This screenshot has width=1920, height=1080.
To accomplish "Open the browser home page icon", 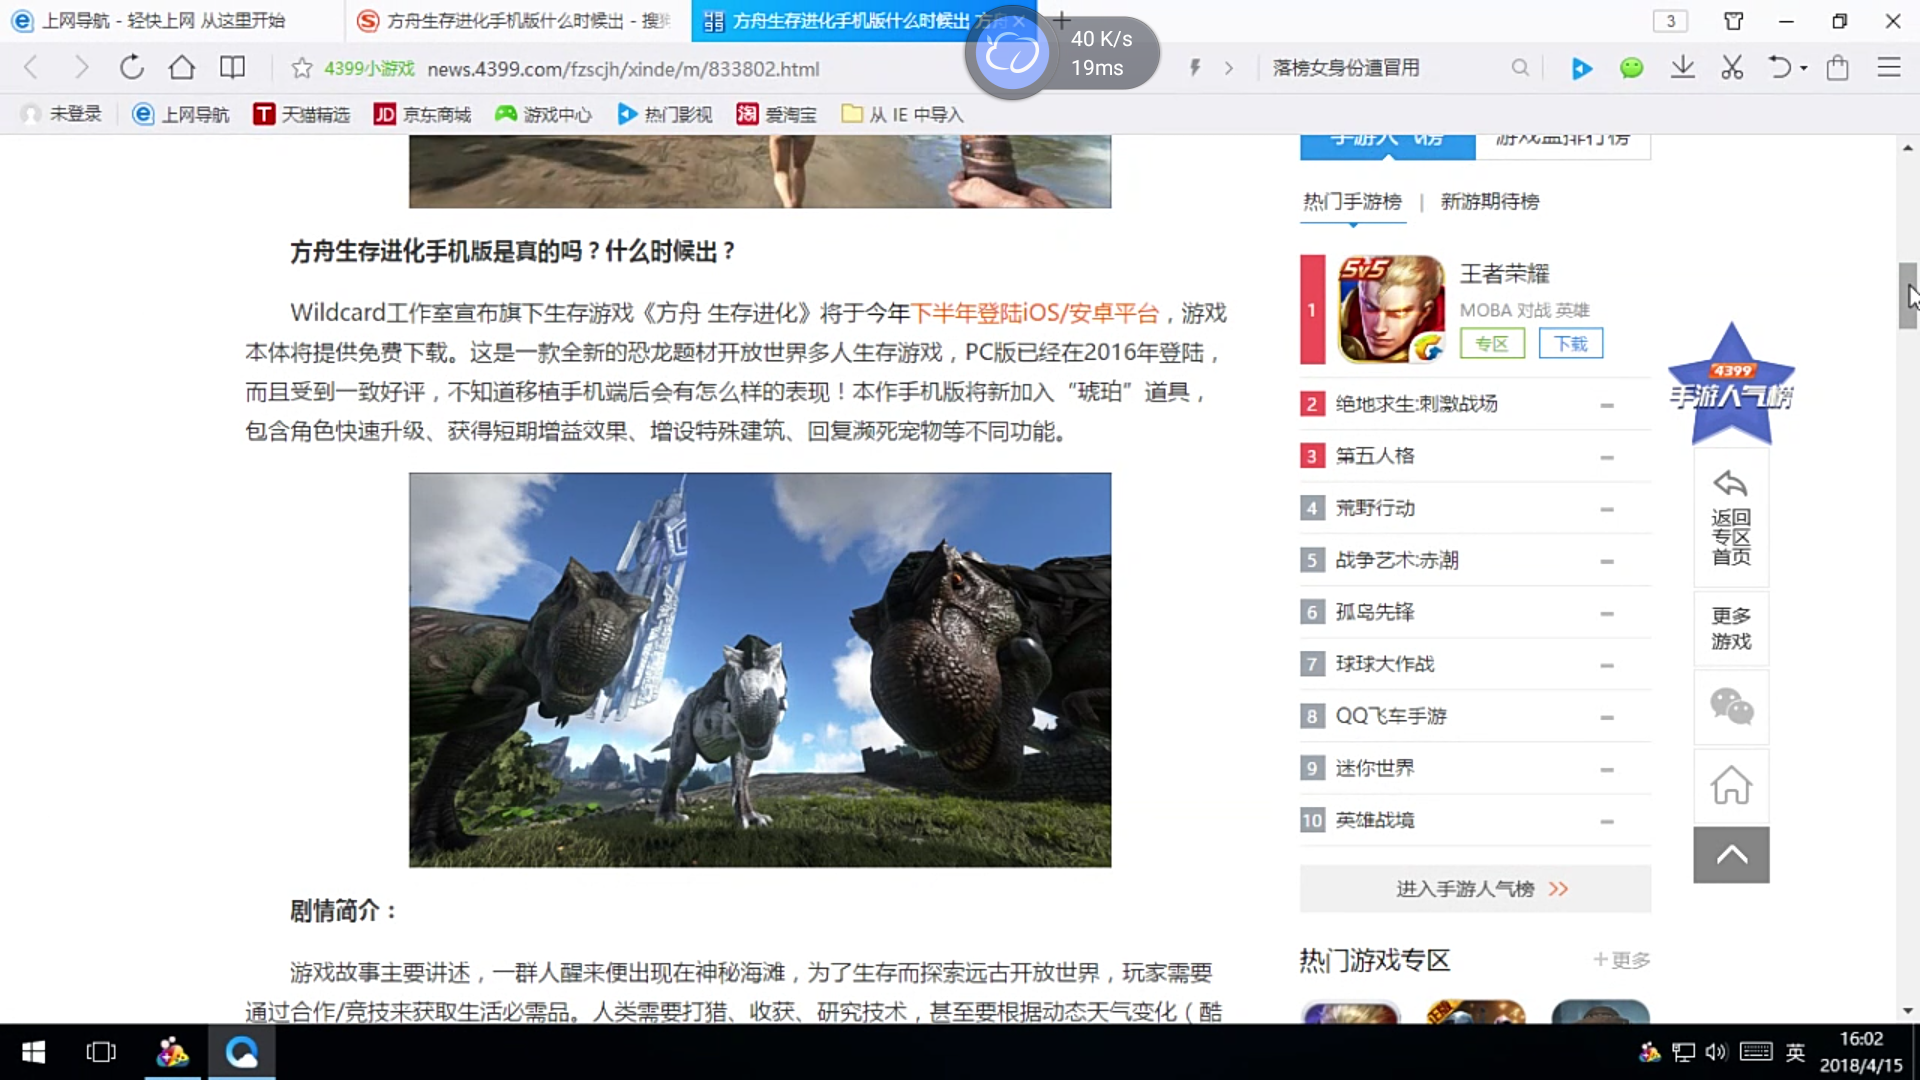I will pyautogui.click(x=182, y=68).
